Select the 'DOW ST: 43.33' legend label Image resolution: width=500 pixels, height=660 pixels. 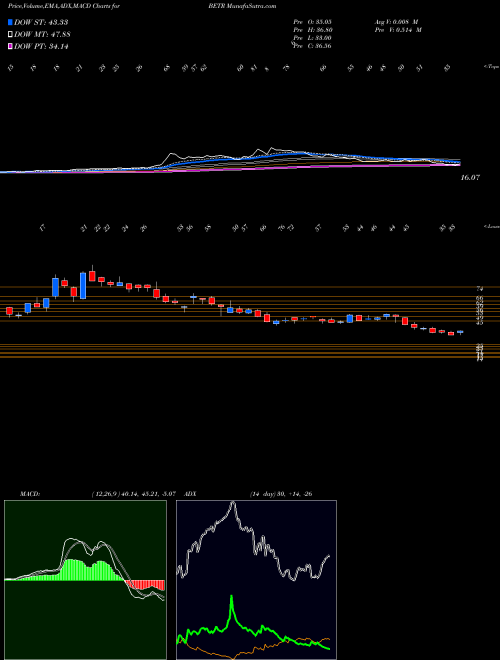click(41, 22)
